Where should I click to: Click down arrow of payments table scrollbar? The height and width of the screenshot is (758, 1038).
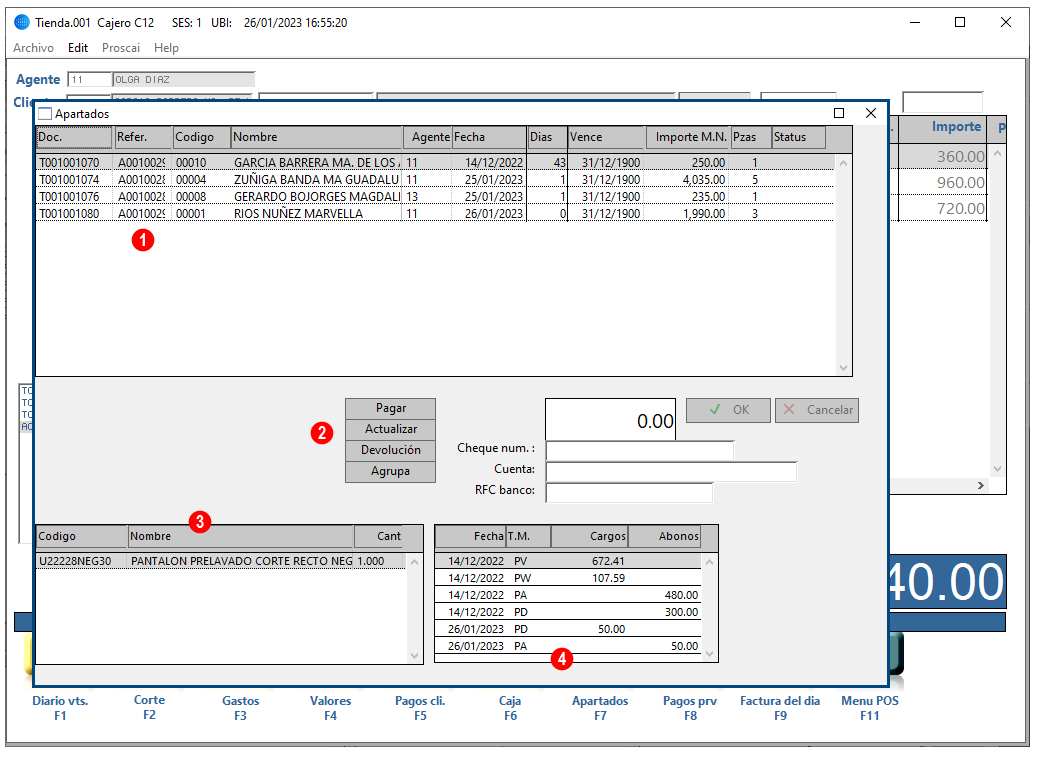(710, 654)
